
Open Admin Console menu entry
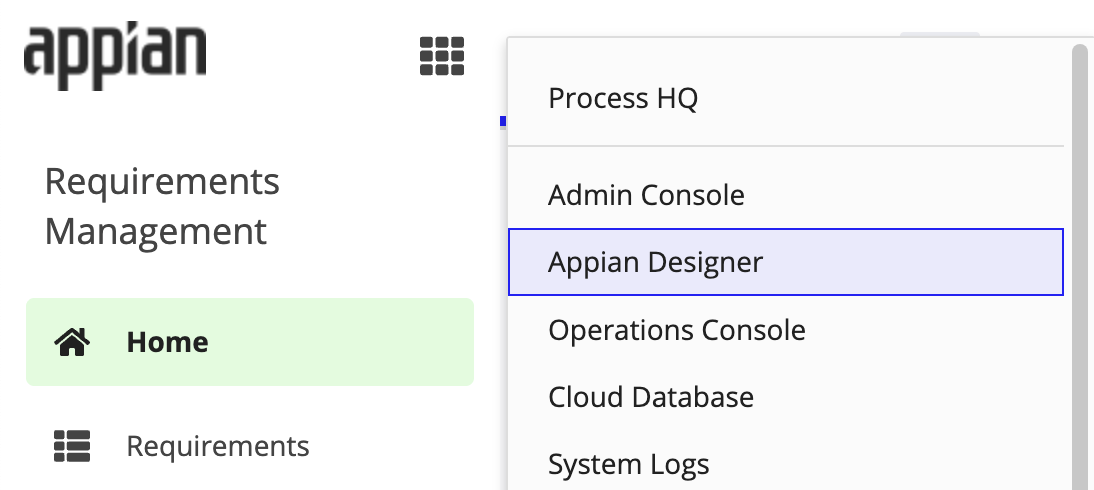point(786,195)
